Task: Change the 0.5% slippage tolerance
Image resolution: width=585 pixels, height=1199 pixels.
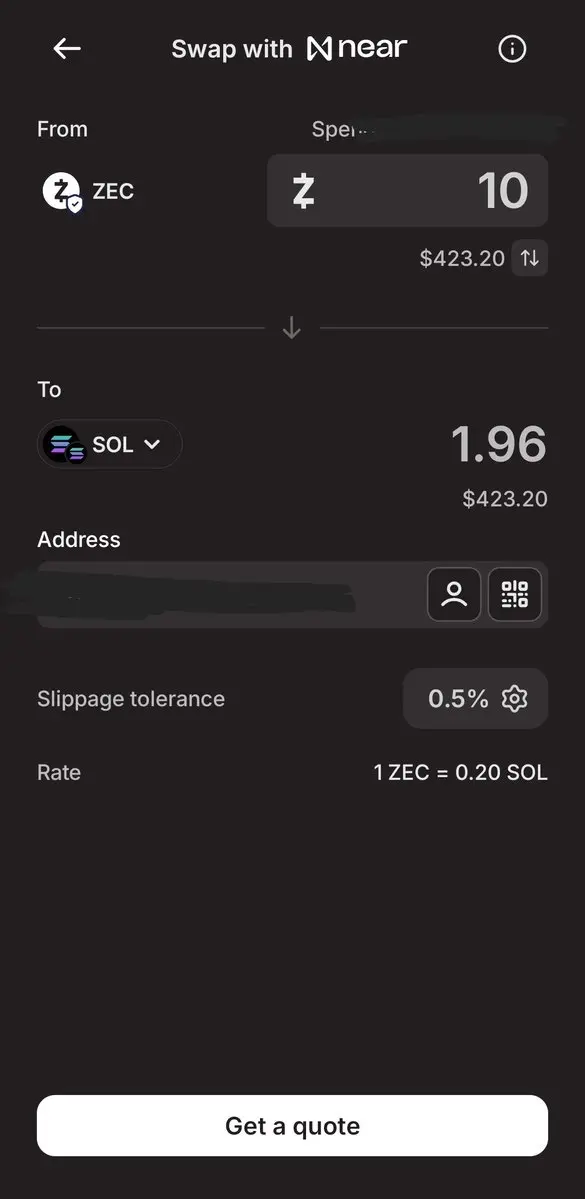Action: point(476,698)
